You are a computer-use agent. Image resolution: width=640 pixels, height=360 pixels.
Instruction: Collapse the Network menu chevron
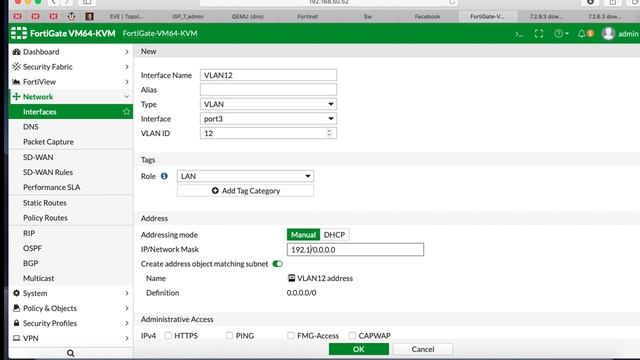[x=127, y=97]
